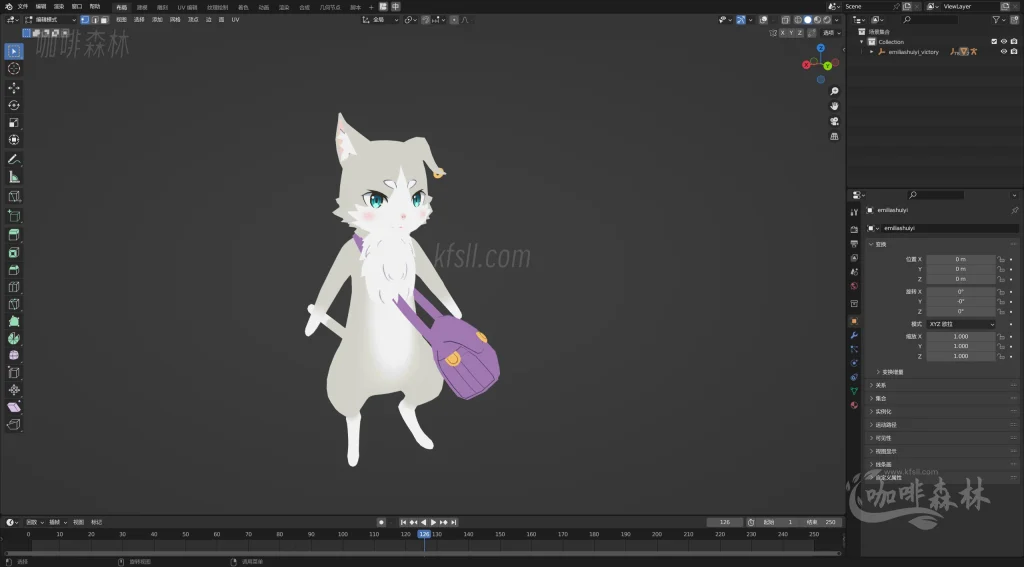Viewport: 1024px width, 567px height.
Task: Expand emiliashuiyi_victory in the outliner
Action: [x=872, y=52]
